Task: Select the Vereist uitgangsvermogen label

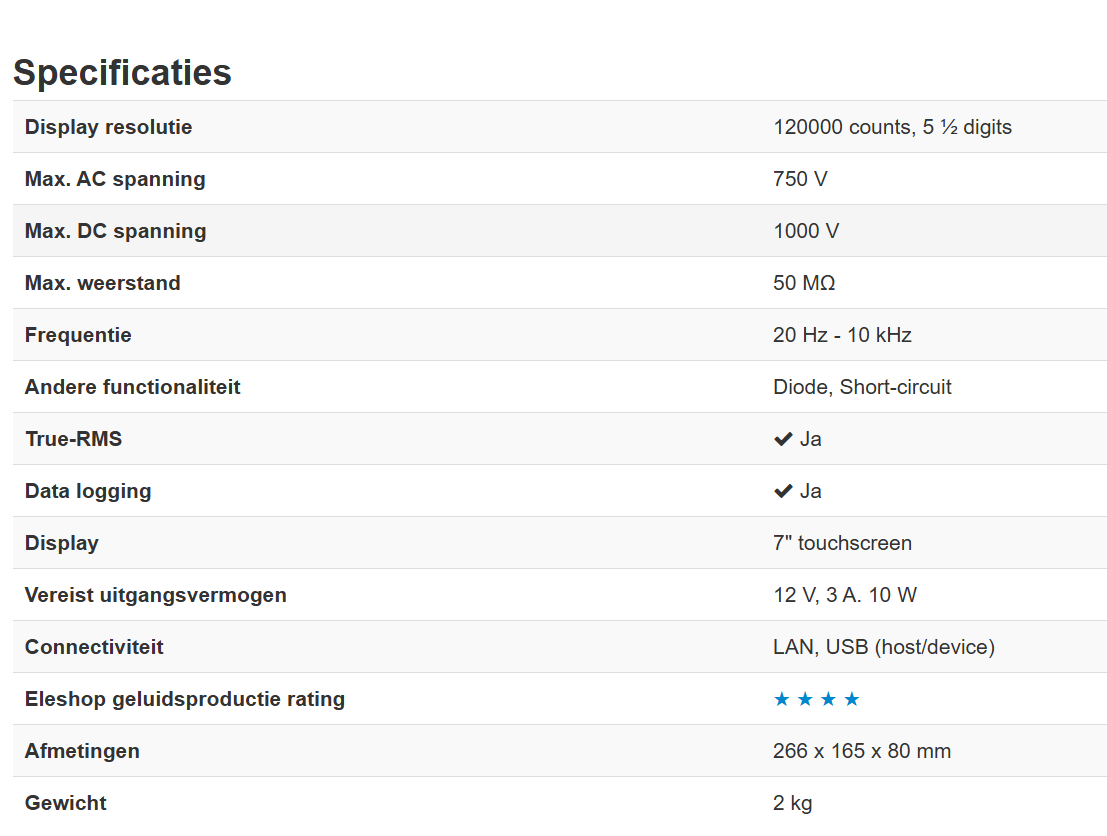Action: click(x=156, y=595)
